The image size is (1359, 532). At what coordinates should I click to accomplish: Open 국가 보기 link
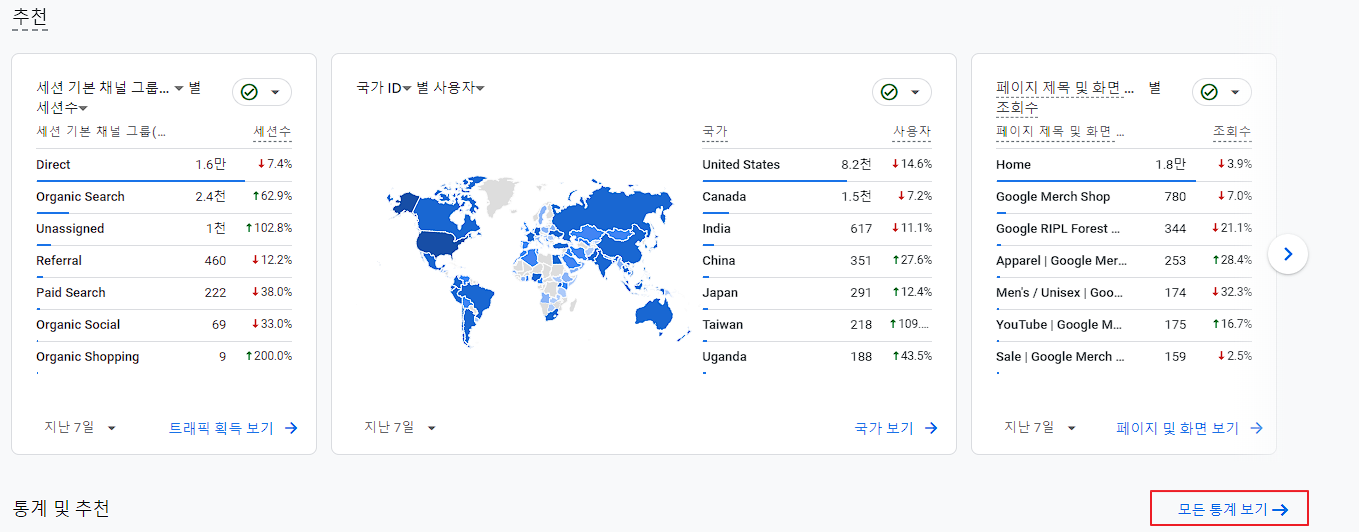[x=896, y=428]
